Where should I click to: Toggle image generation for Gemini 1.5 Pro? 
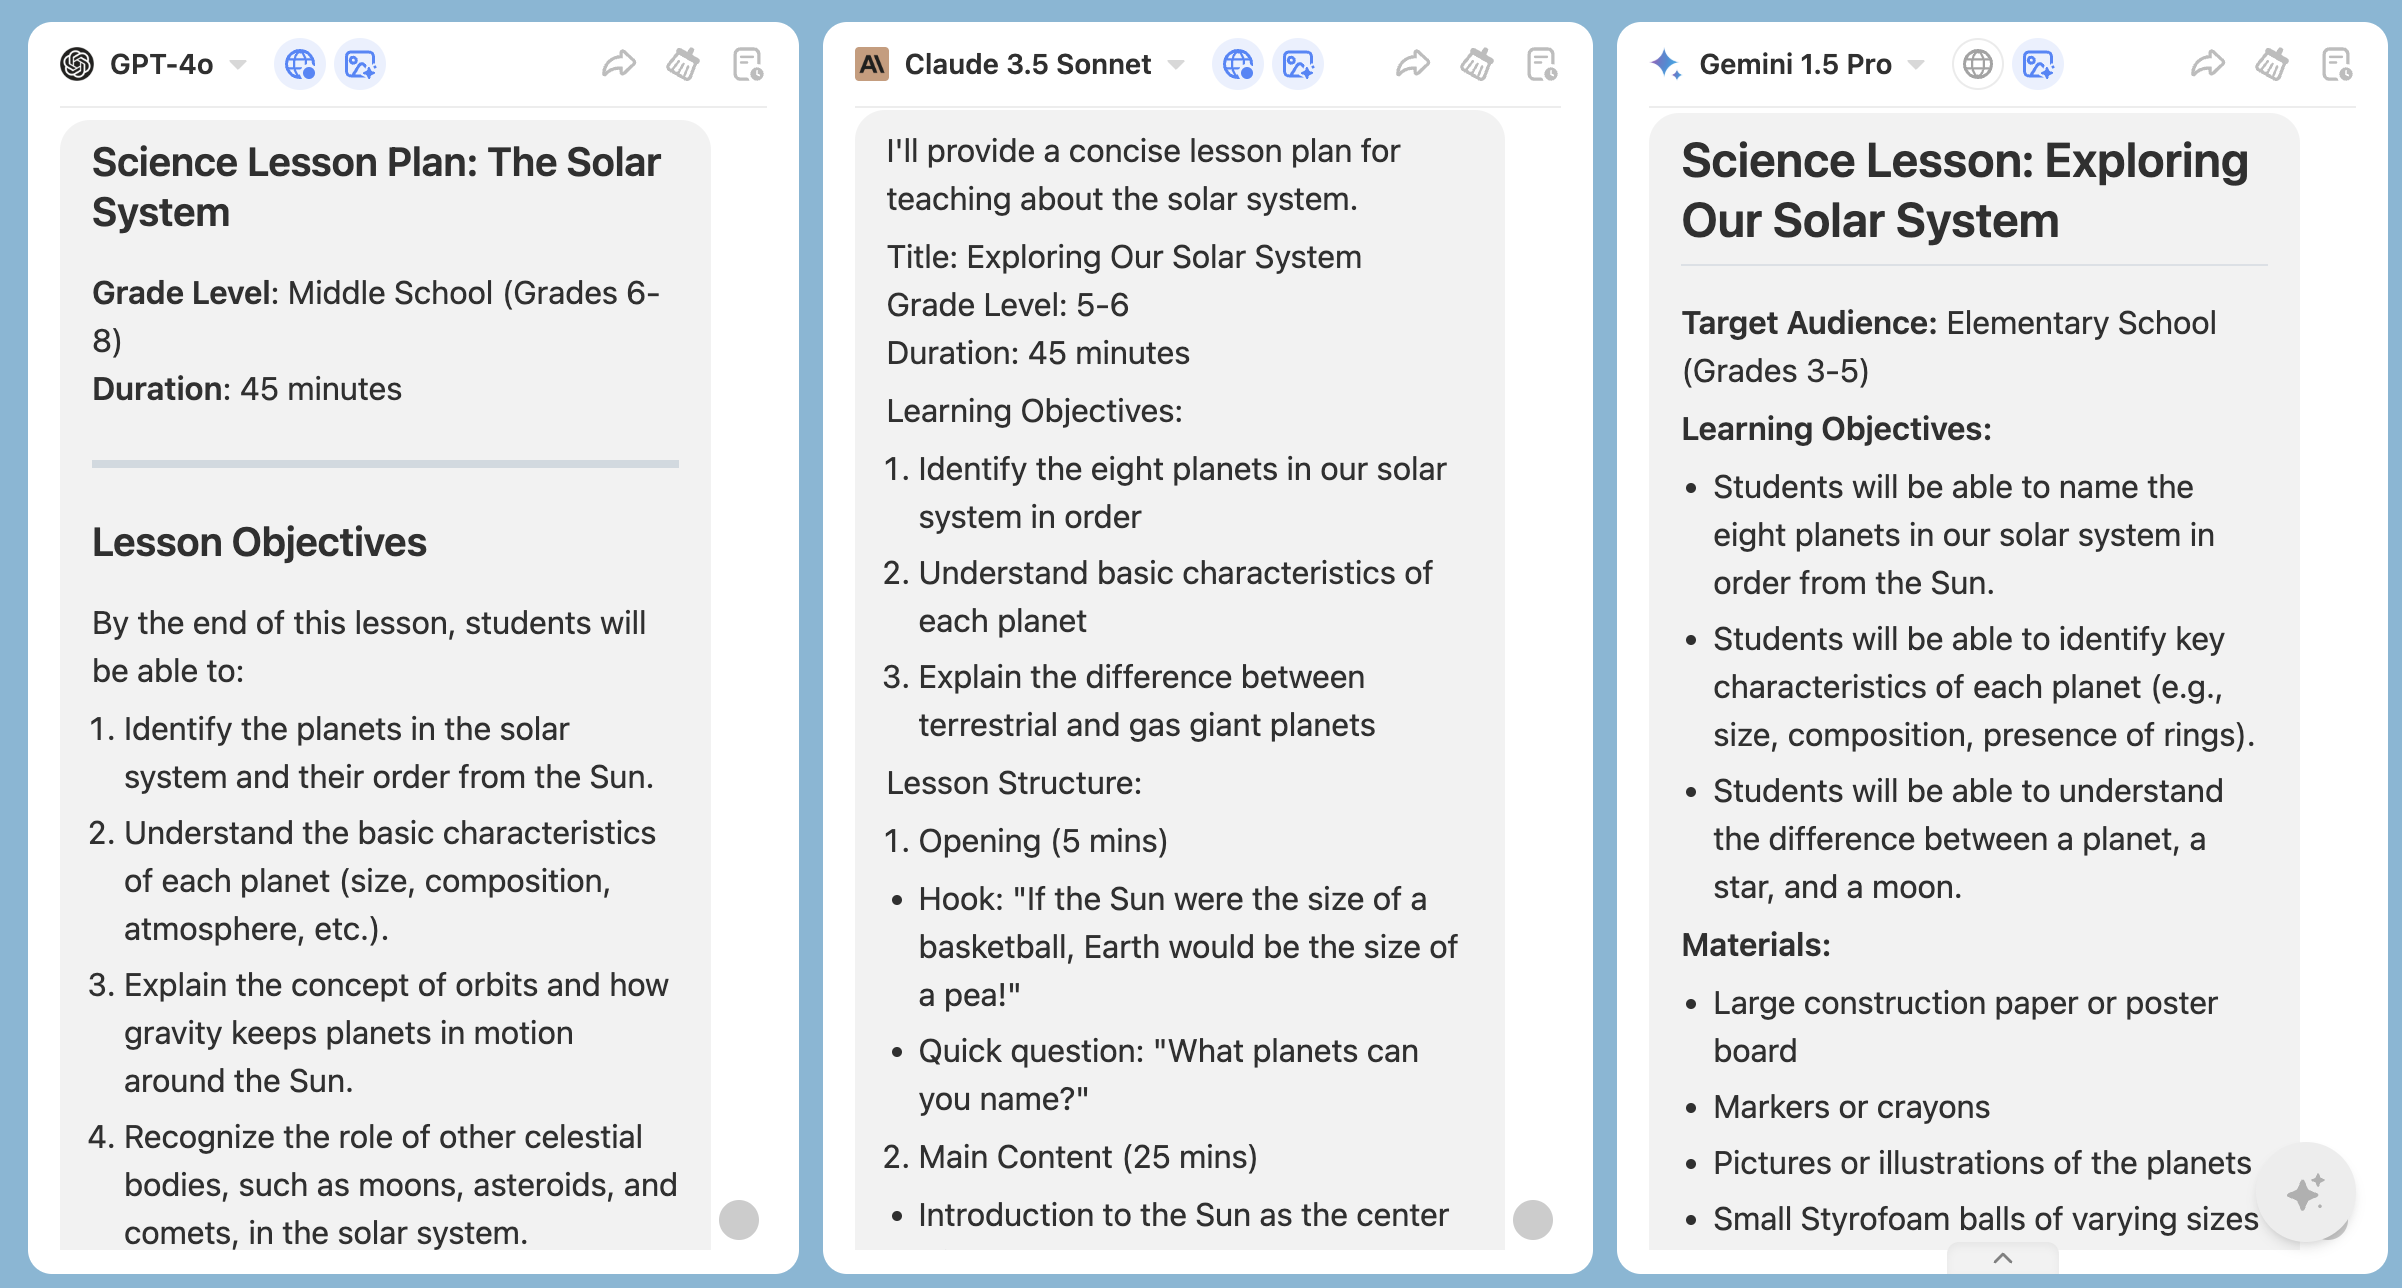[2038, 65]
